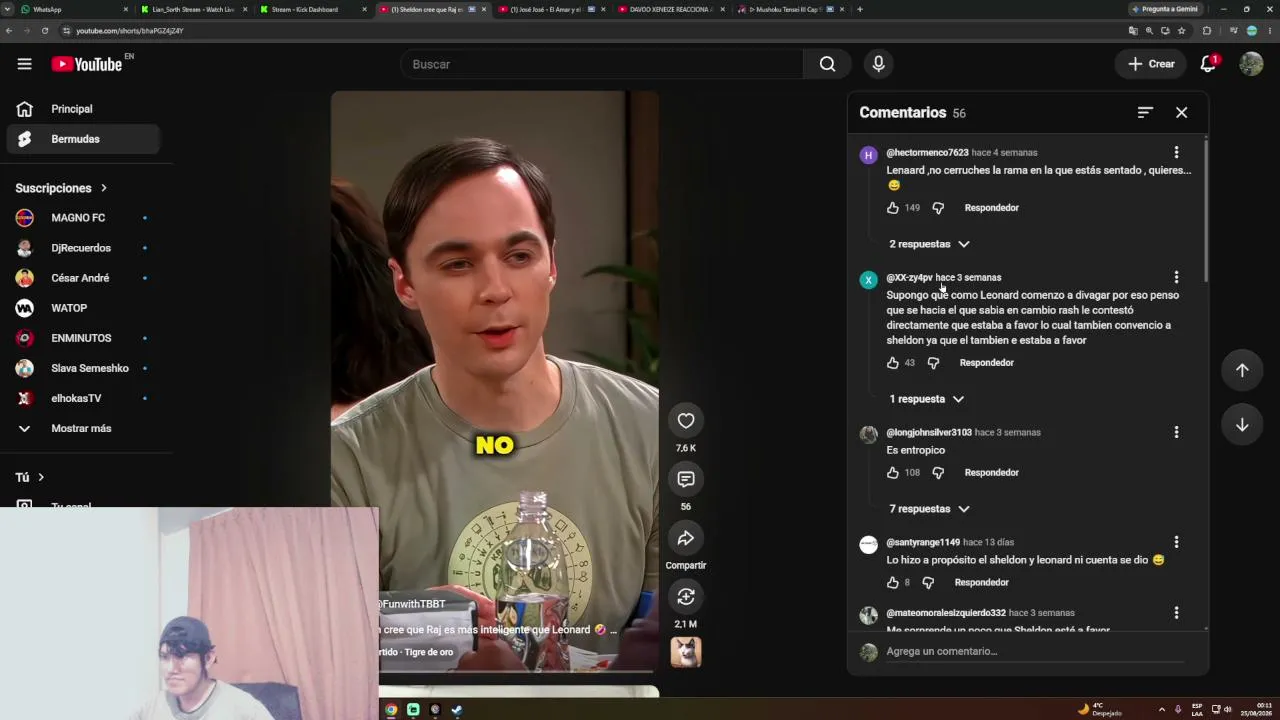
Task: Expand '7 respuestas' replies
Action: 929,509
